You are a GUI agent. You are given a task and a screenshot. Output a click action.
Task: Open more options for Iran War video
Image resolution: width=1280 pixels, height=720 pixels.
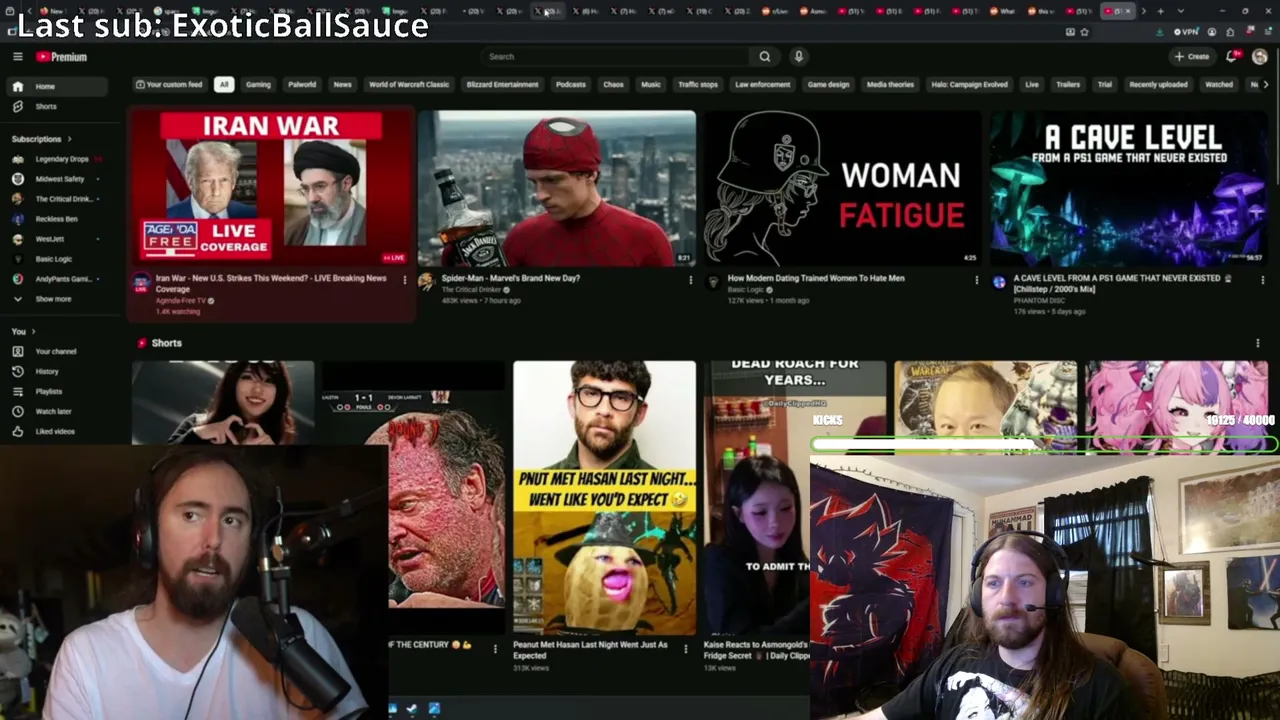click(x=404, y=280)
